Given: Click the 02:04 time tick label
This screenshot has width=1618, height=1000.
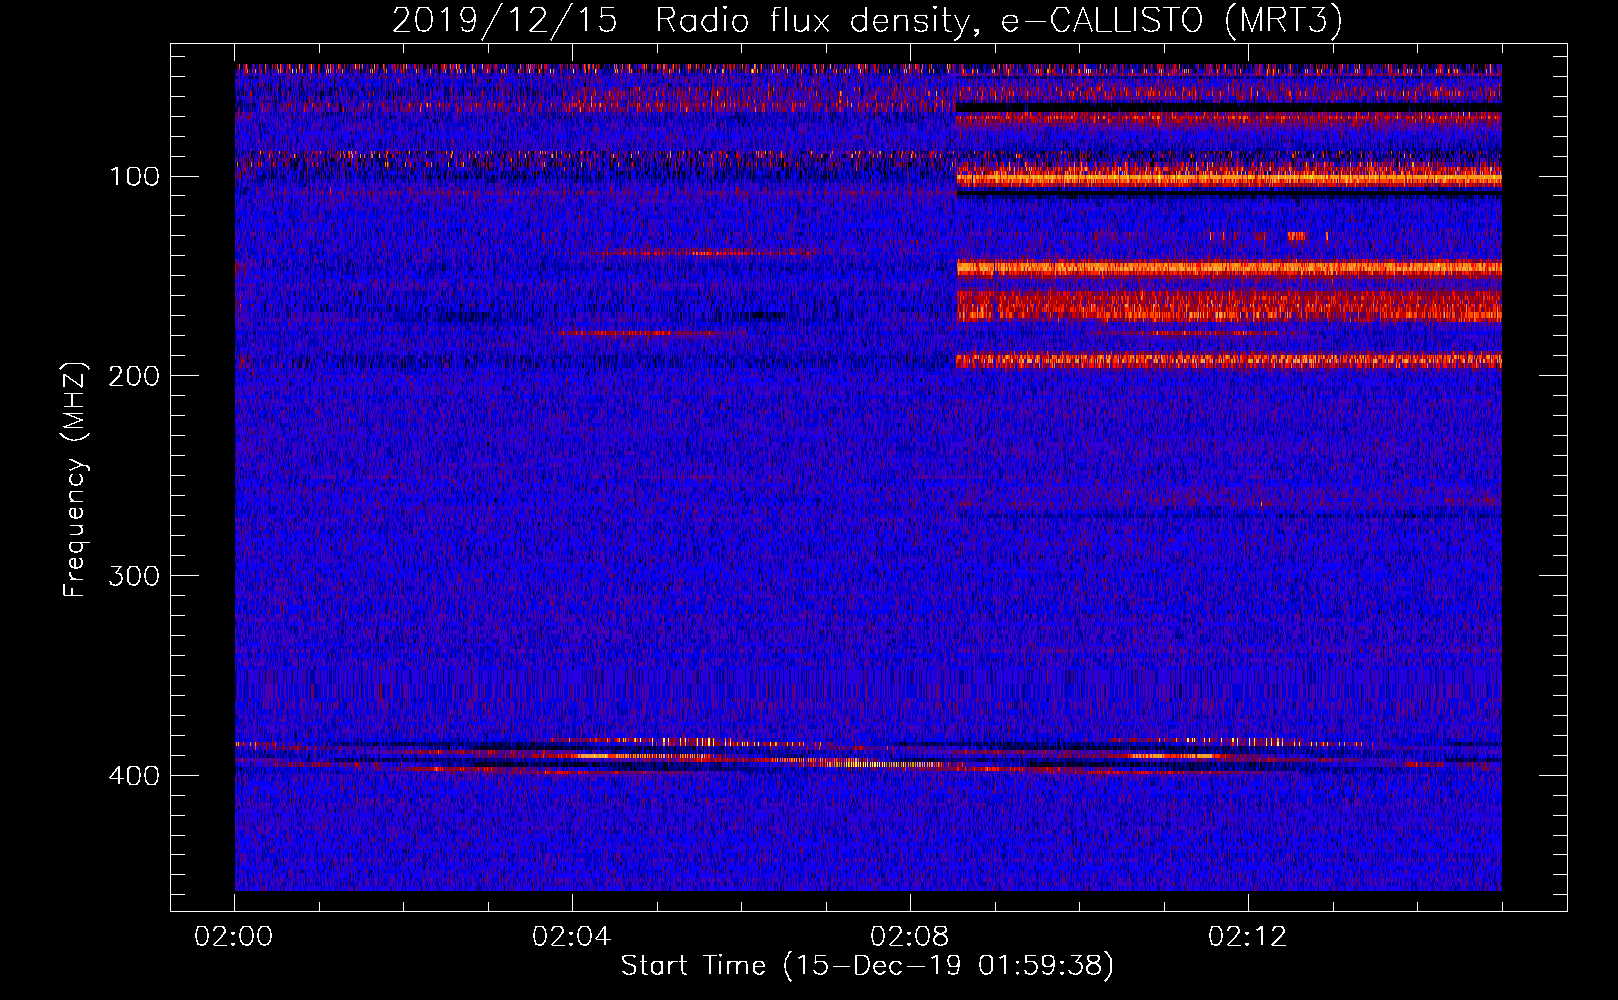Looking at the screenshot, I should [572, 937].
